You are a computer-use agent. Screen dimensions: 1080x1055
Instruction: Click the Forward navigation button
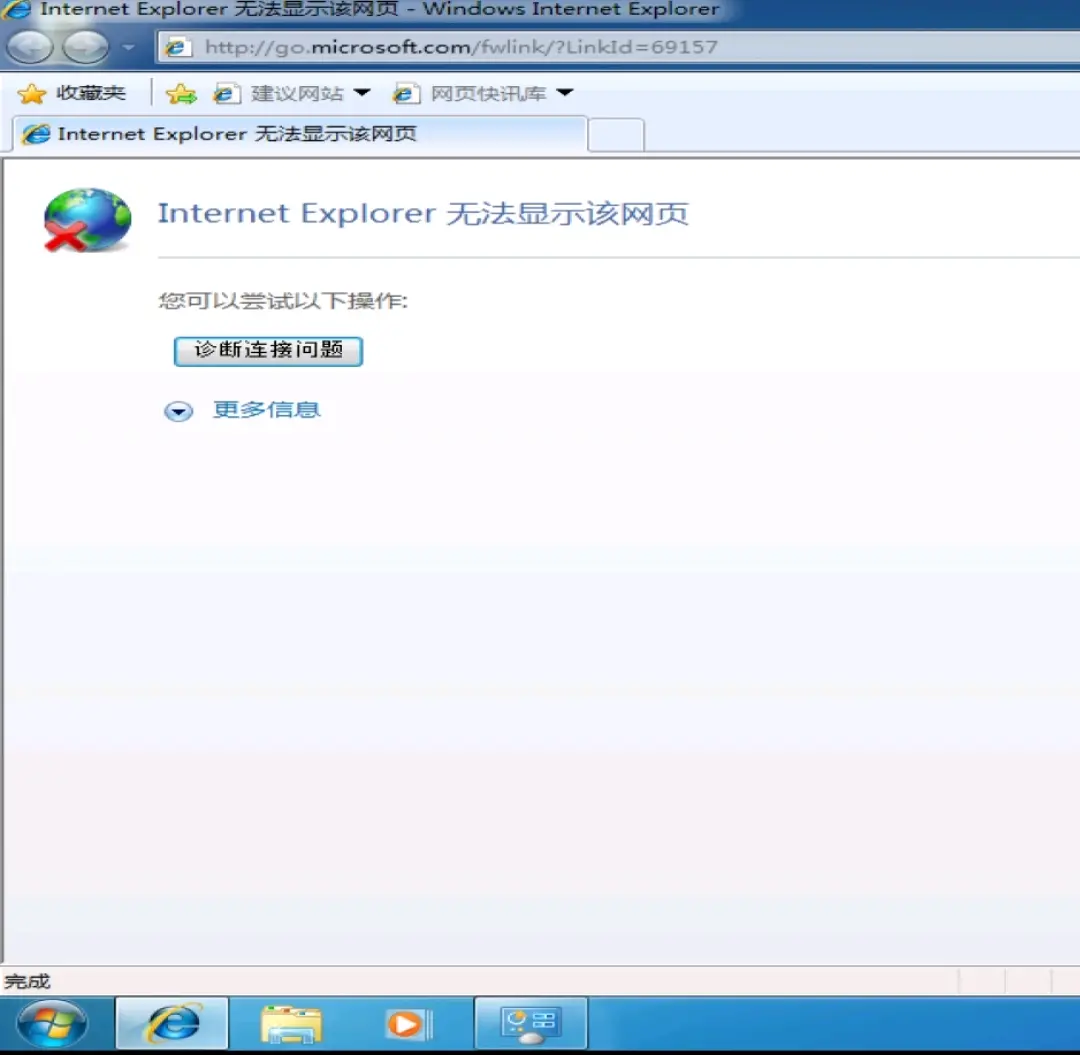[85, 47]
